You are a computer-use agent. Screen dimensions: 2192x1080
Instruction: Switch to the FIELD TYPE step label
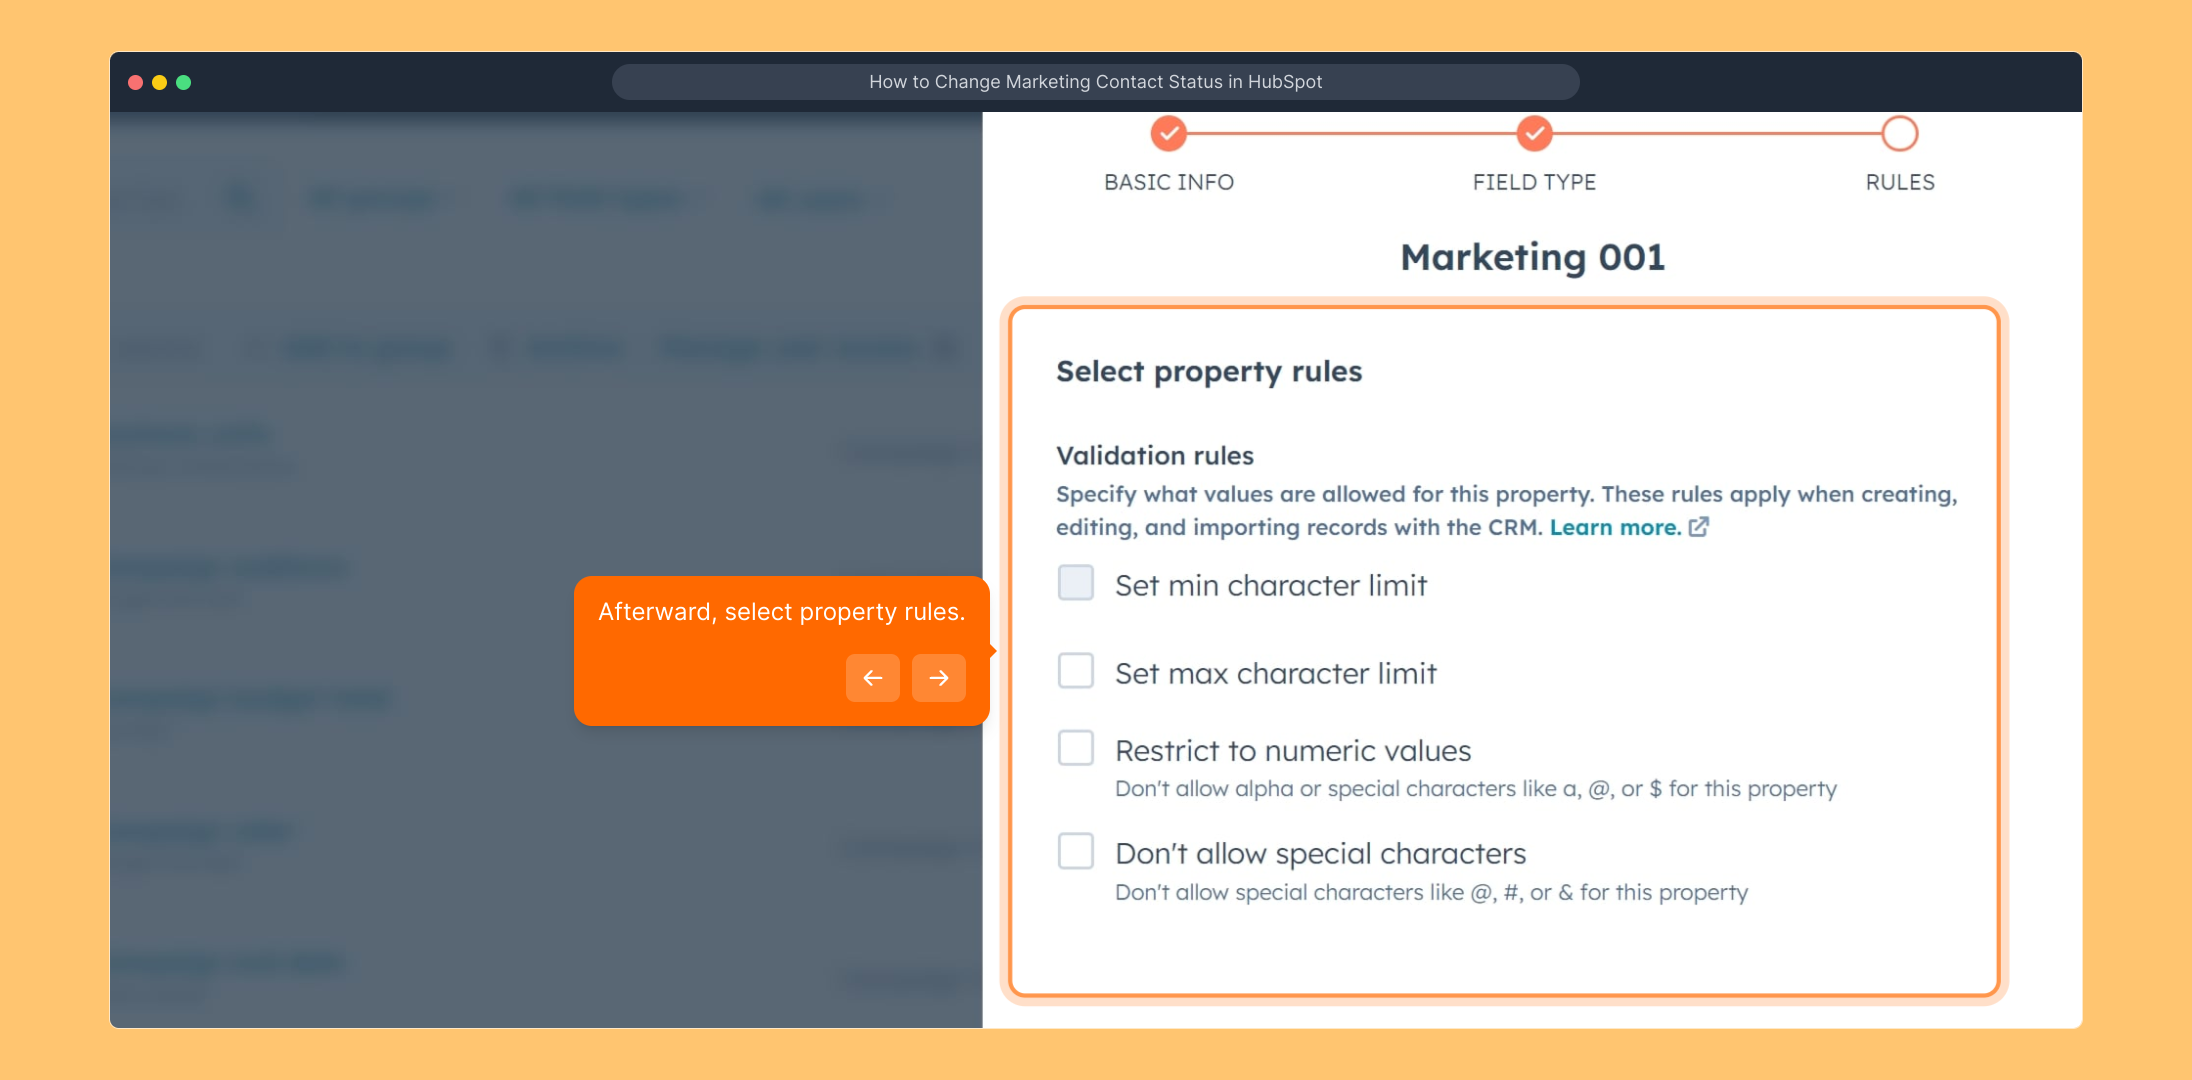tap(1534, 182)
